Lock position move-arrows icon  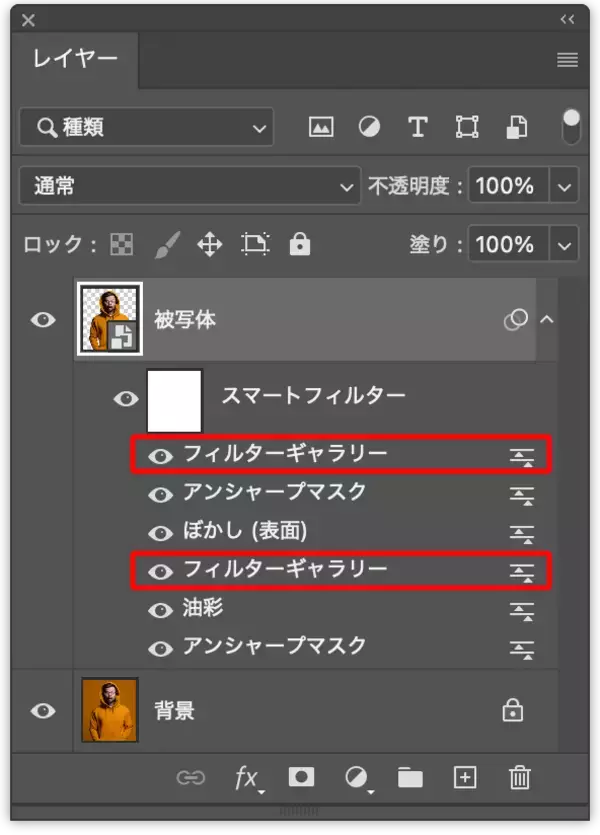point(210,244)
